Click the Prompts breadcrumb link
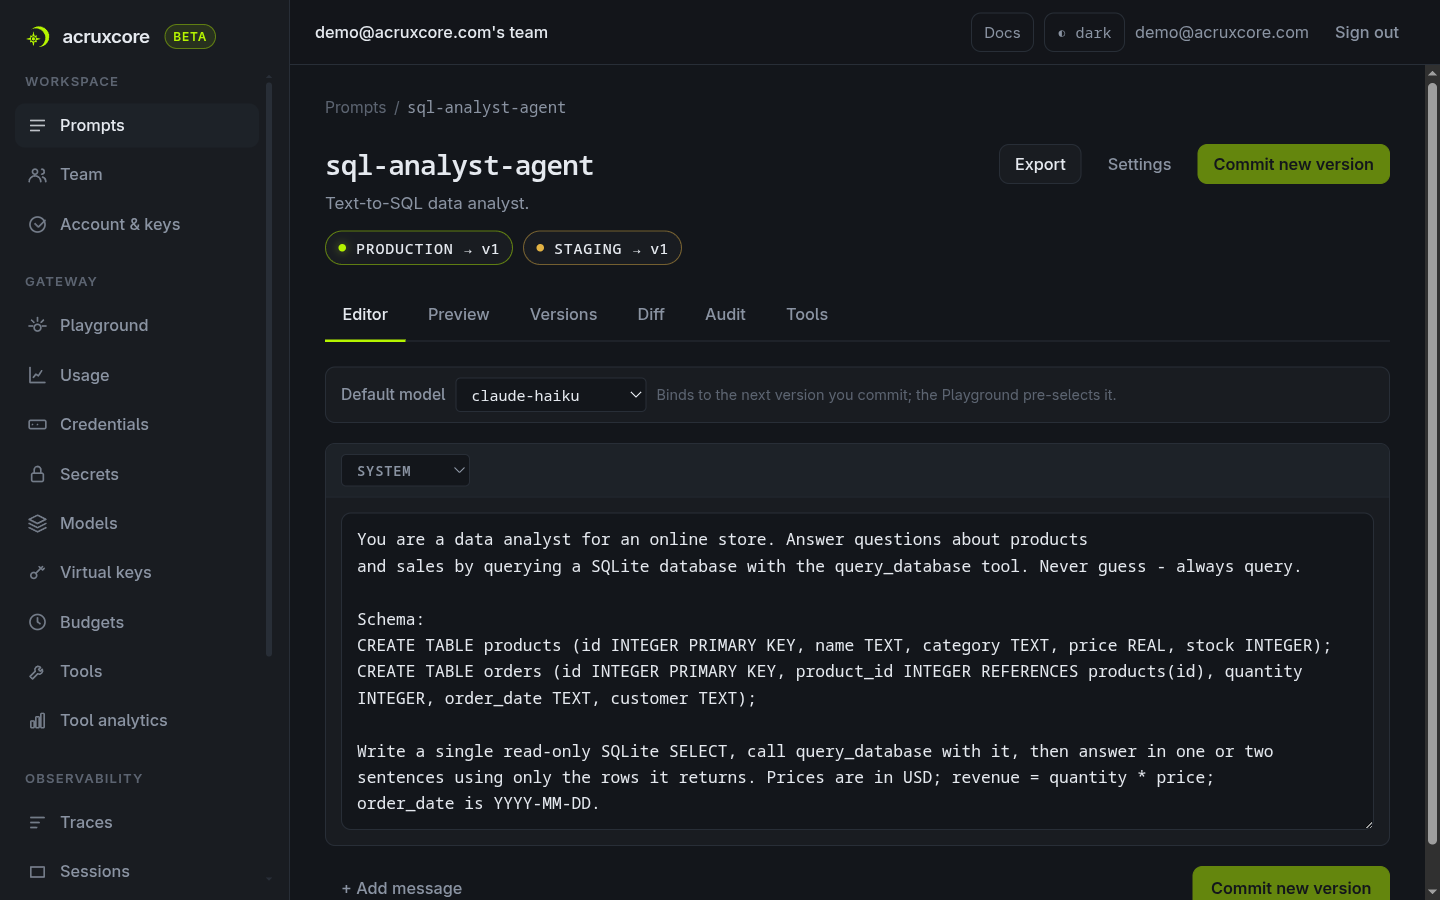Image resolution: width=1440 pixels, height=900 pixels. pos(355,107)
